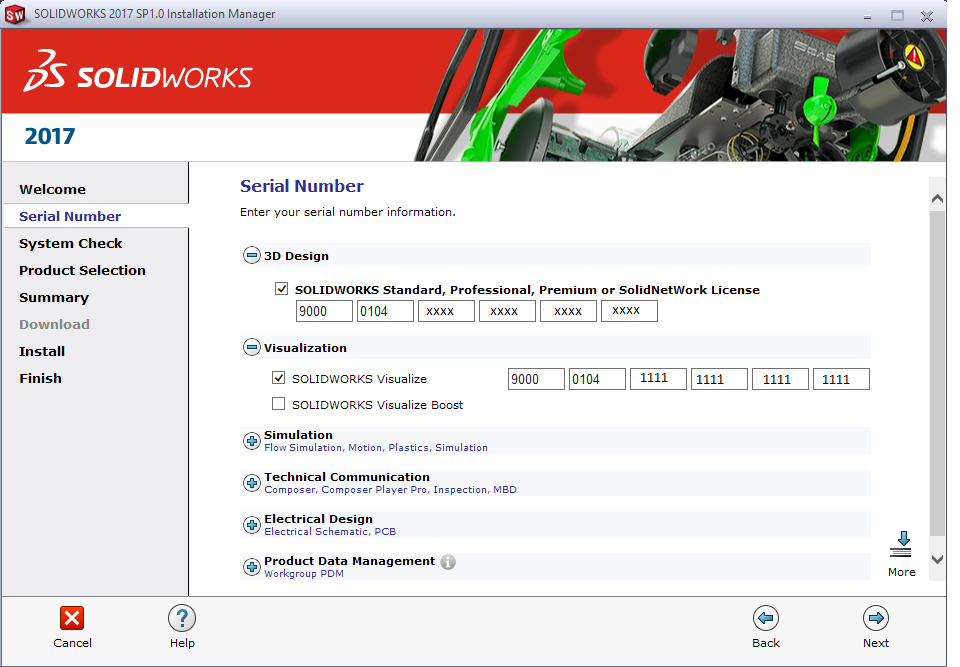The height and width of the screenshot is (667, 960).
Task: Expand the Electrical Design section
Action: 252,525
